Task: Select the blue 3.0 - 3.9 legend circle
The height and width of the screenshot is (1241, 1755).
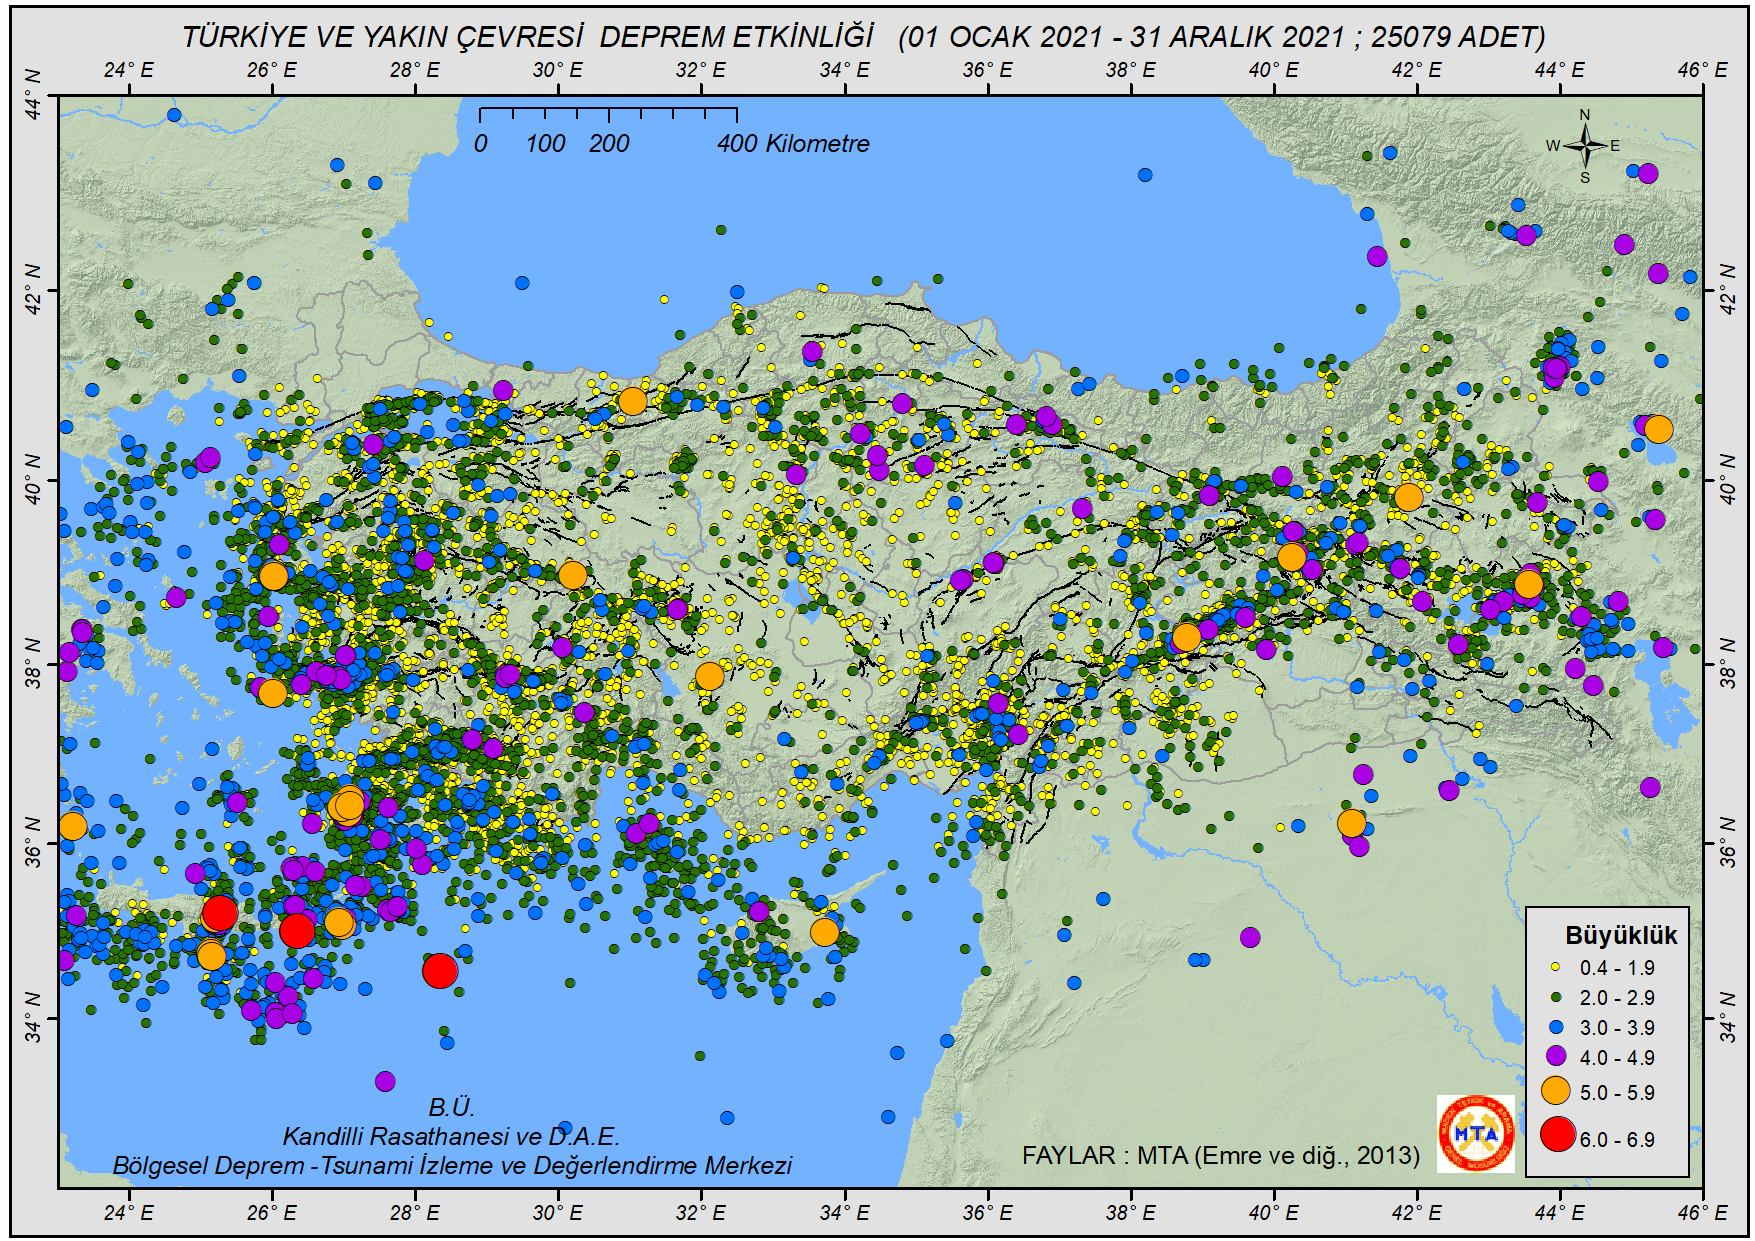Action: click(1555, 1027)
